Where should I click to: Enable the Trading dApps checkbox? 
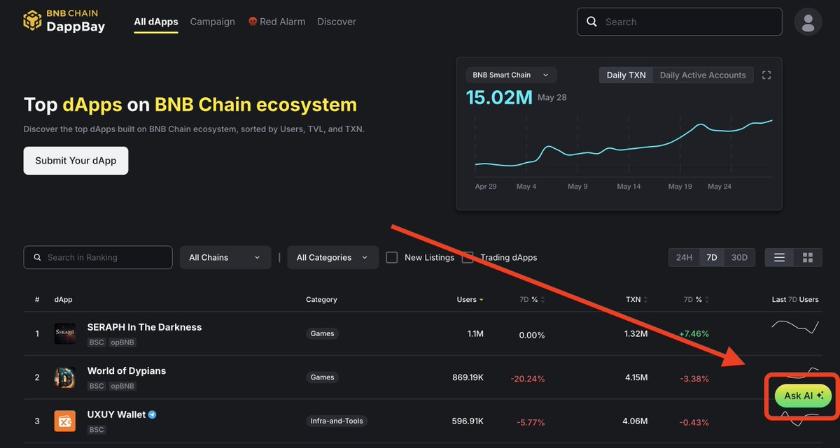468,258
